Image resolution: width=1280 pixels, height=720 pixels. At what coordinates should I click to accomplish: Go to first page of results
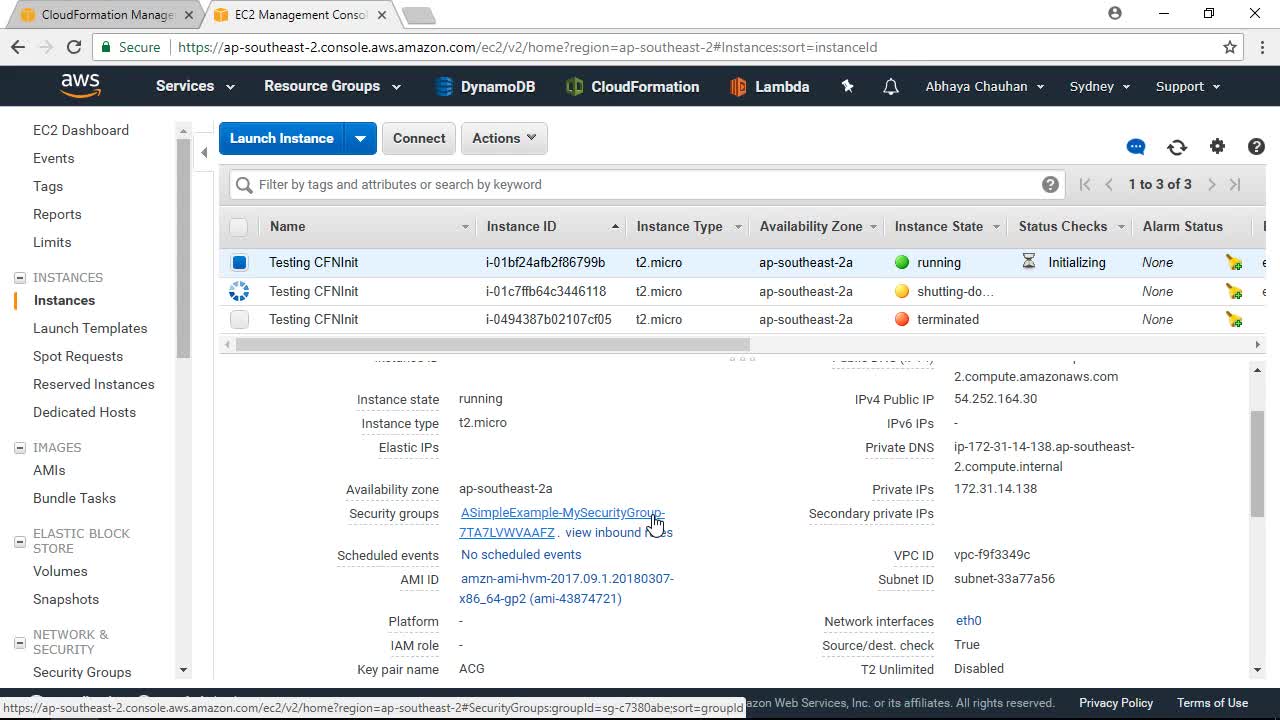tap(1085, 184)
